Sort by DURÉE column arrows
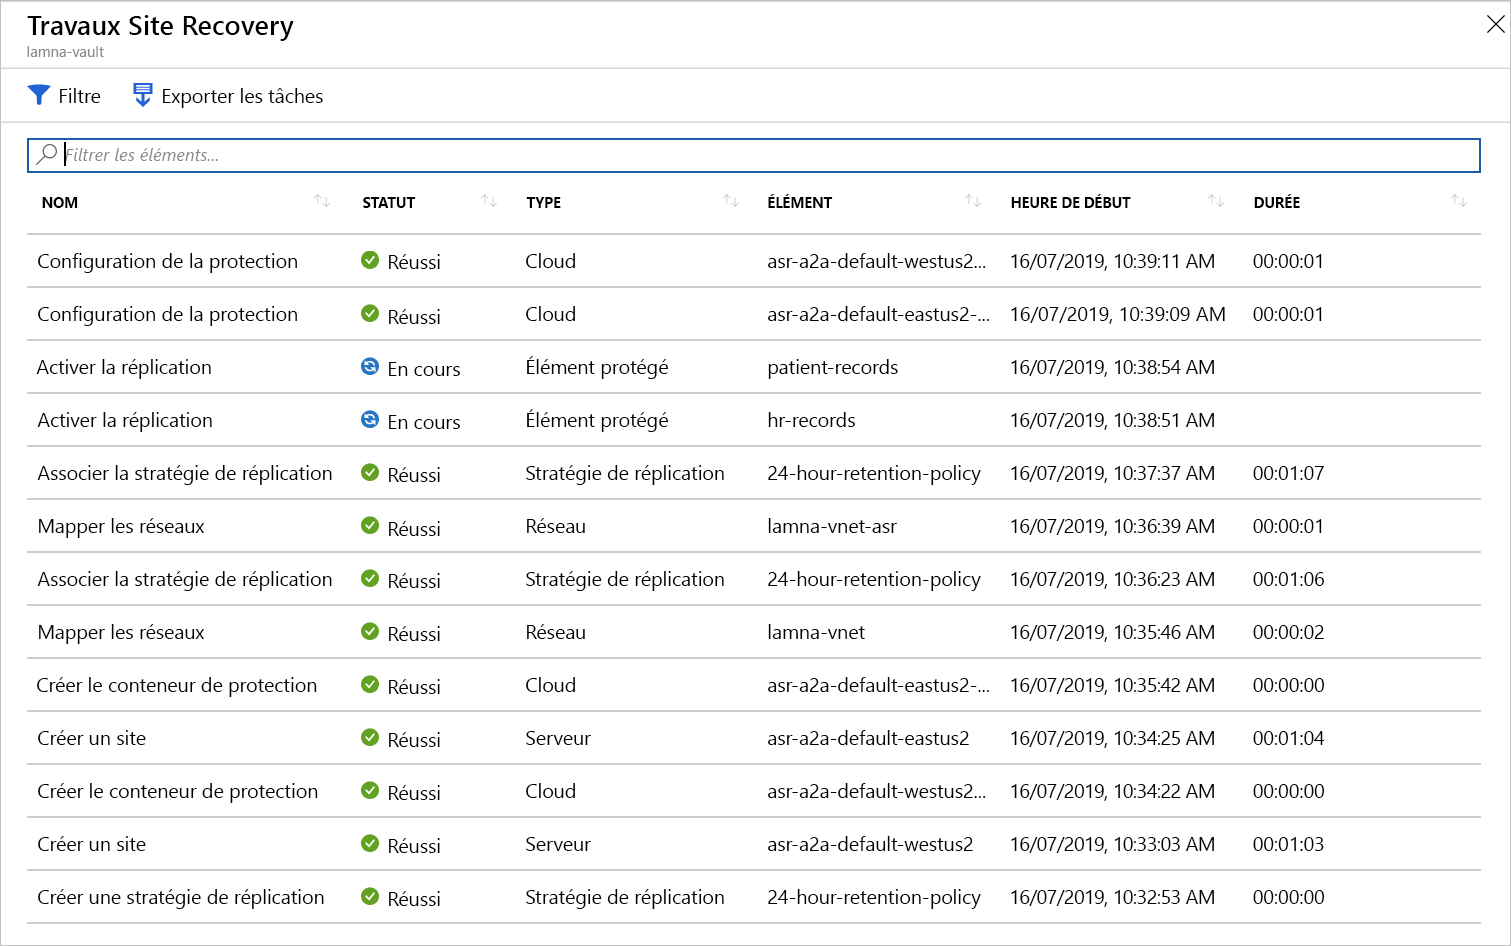The height and width of the screenshot is (946, 1511). pos(1459,201)
